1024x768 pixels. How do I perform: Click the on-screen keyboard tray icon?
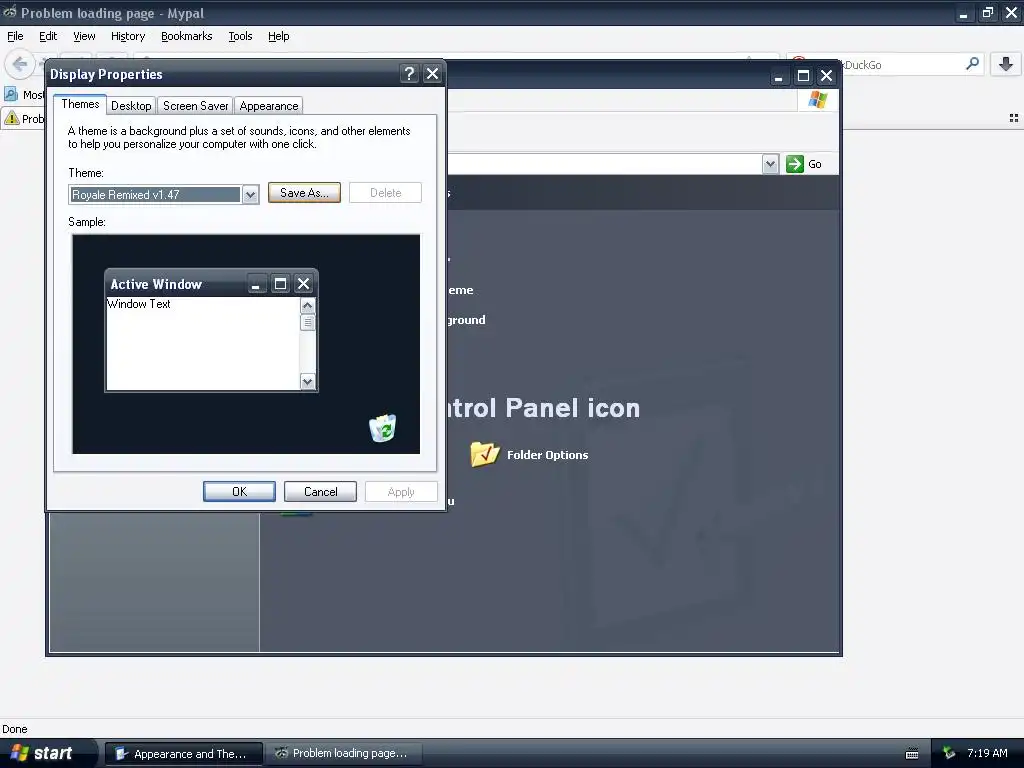coord(912,754)
